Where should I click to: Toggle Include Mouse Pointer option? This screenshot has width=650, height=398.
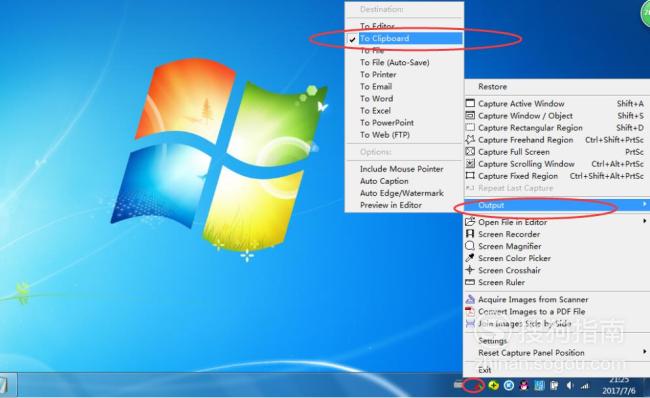click(404, 169)
